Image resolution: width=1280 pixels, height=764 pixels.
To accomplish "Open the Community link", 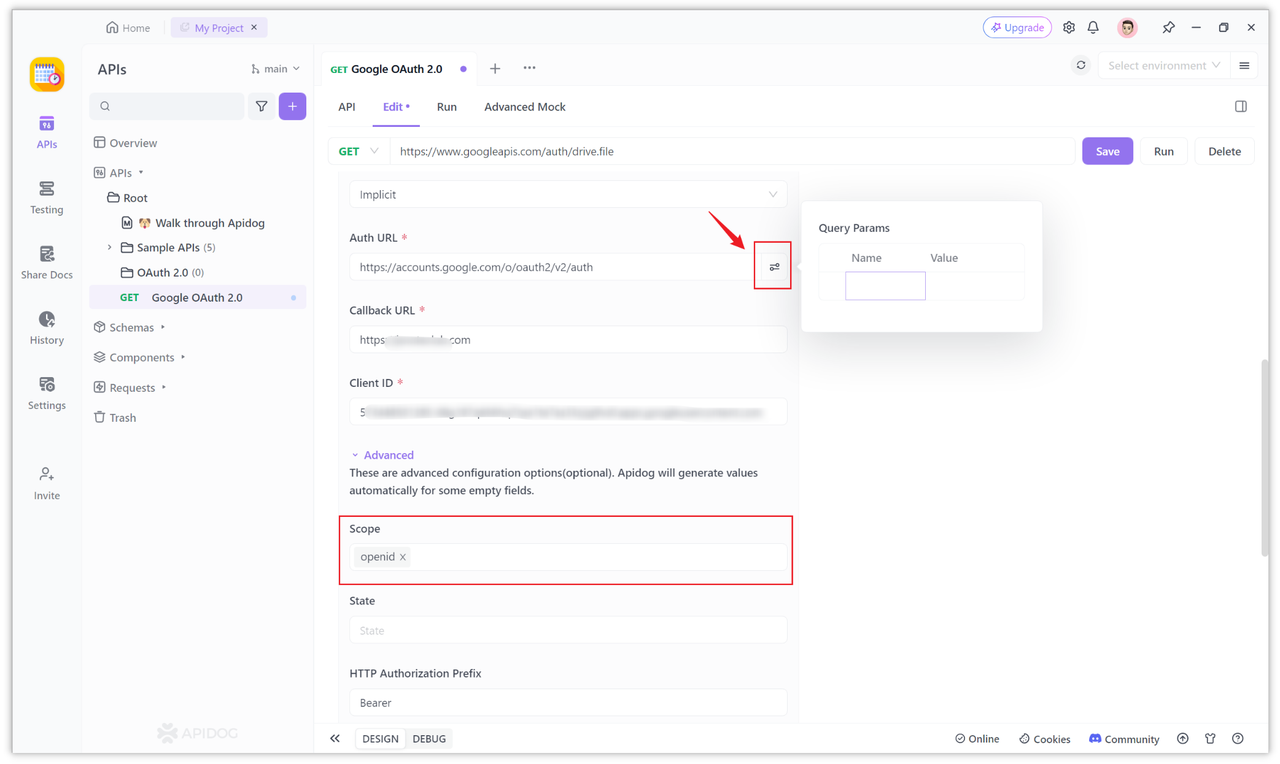I will tap(1124, 739).
